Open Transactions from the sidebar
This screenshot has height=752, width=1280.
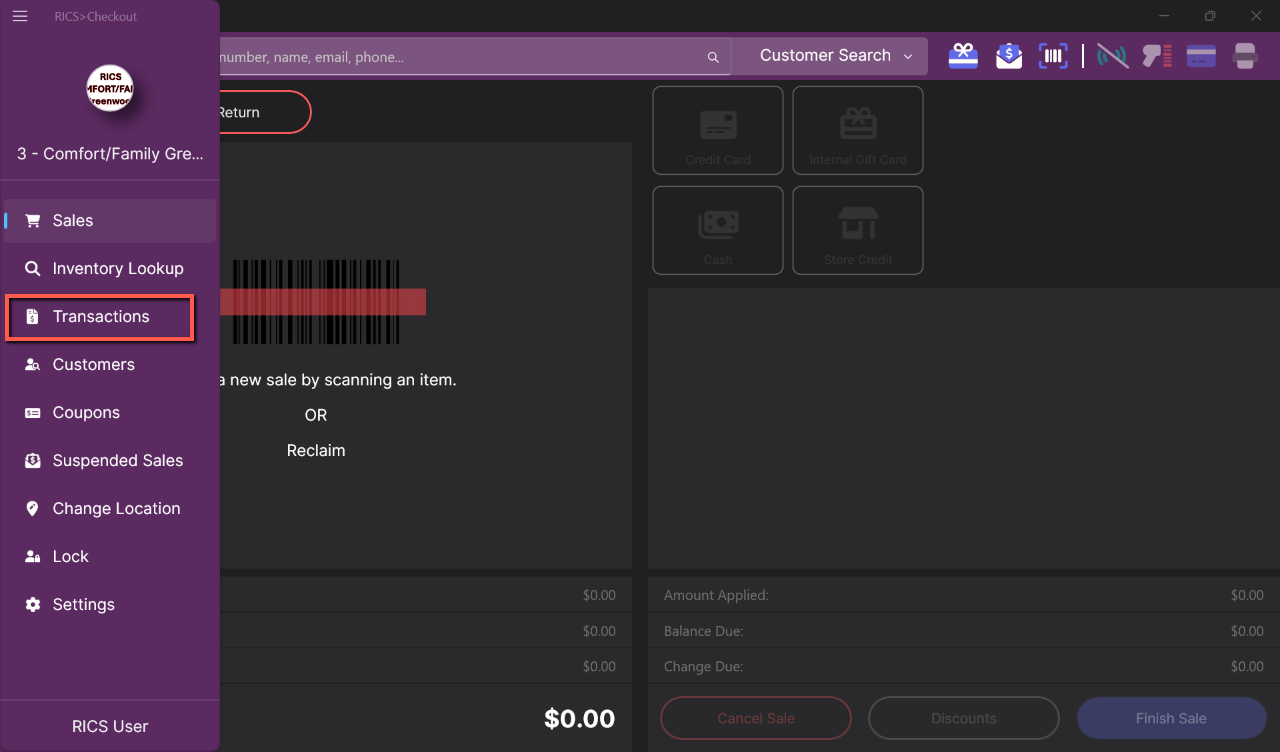(x=100, y=317)
